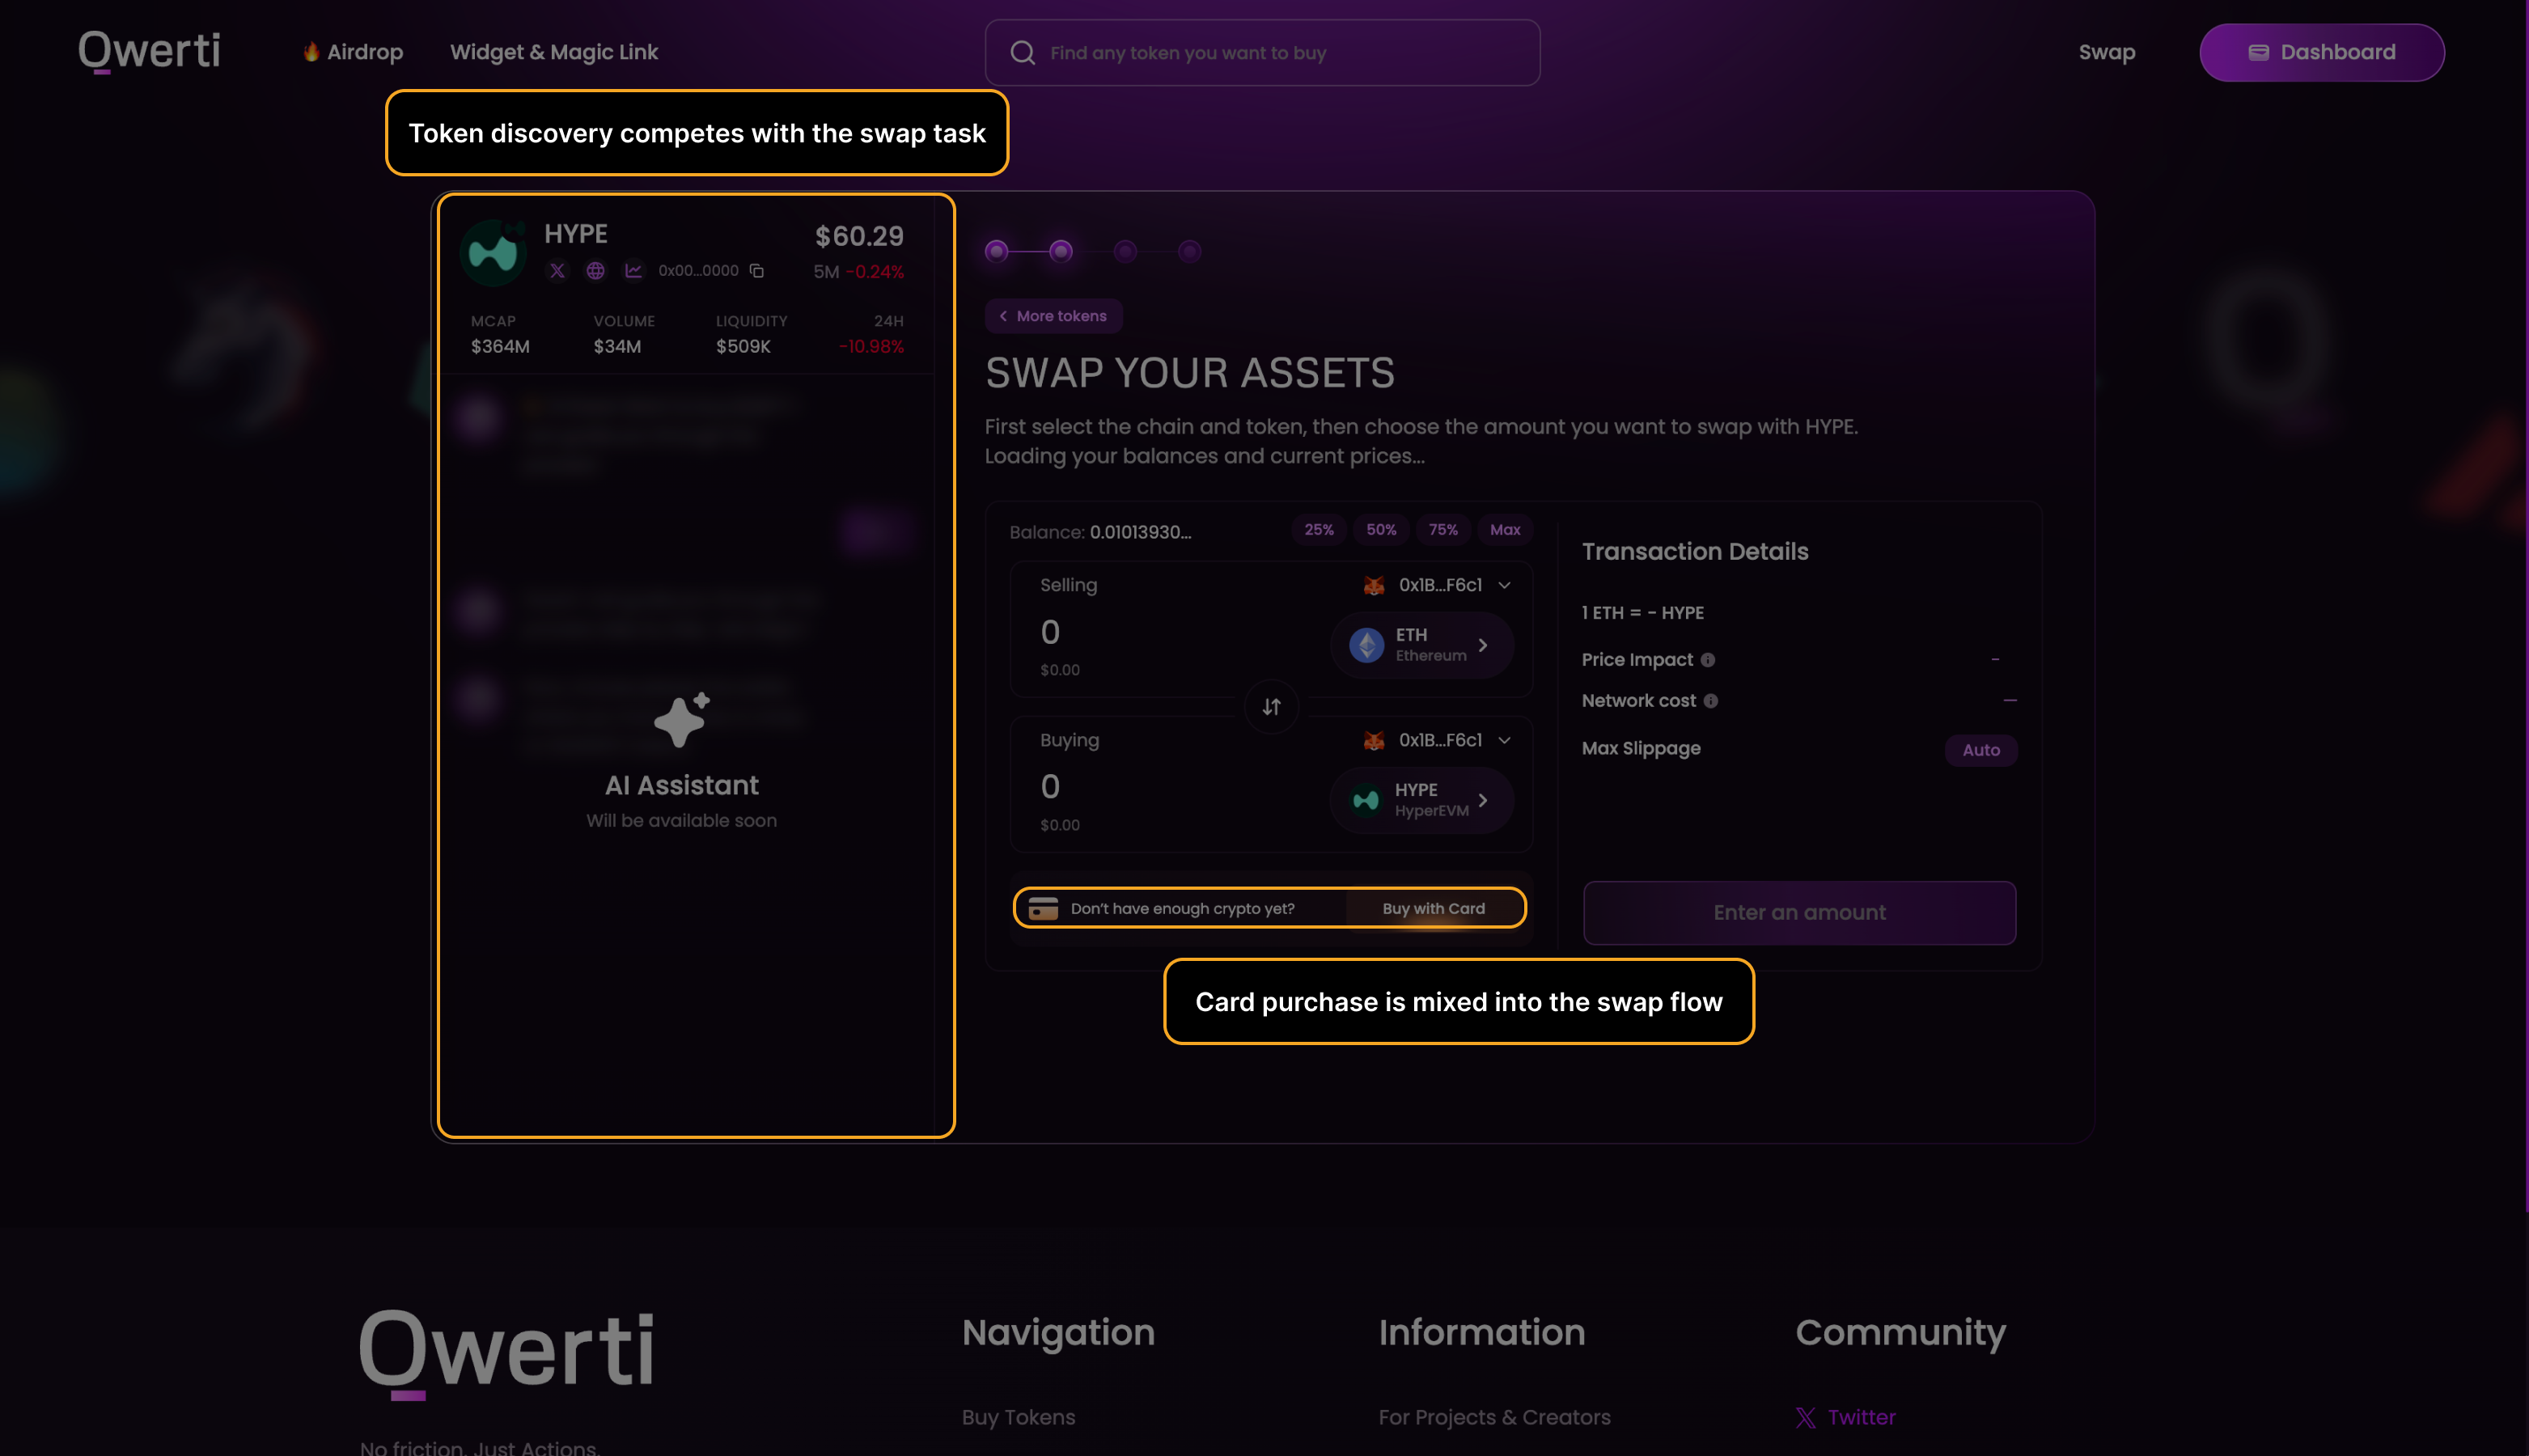Click the wallet Balance value
Viewport: 2529px width, 1456px height.
pyautogui.click(x=1140, y=532)
